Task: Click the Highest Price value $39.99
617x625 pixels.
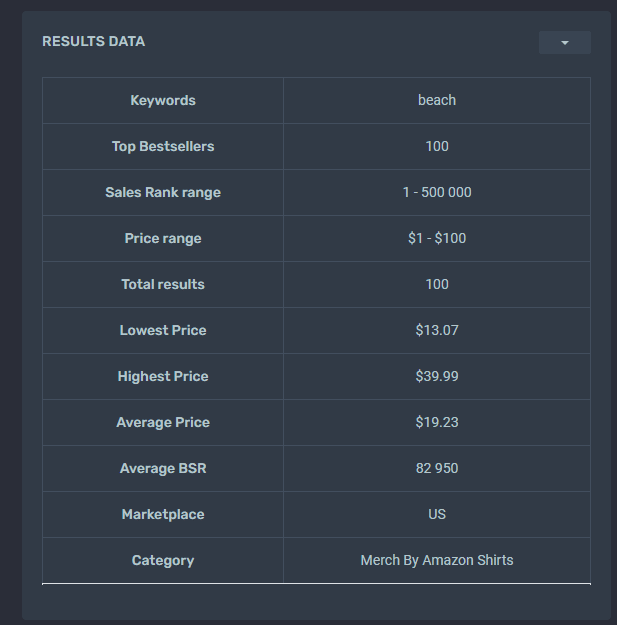Action: point(437,376)
